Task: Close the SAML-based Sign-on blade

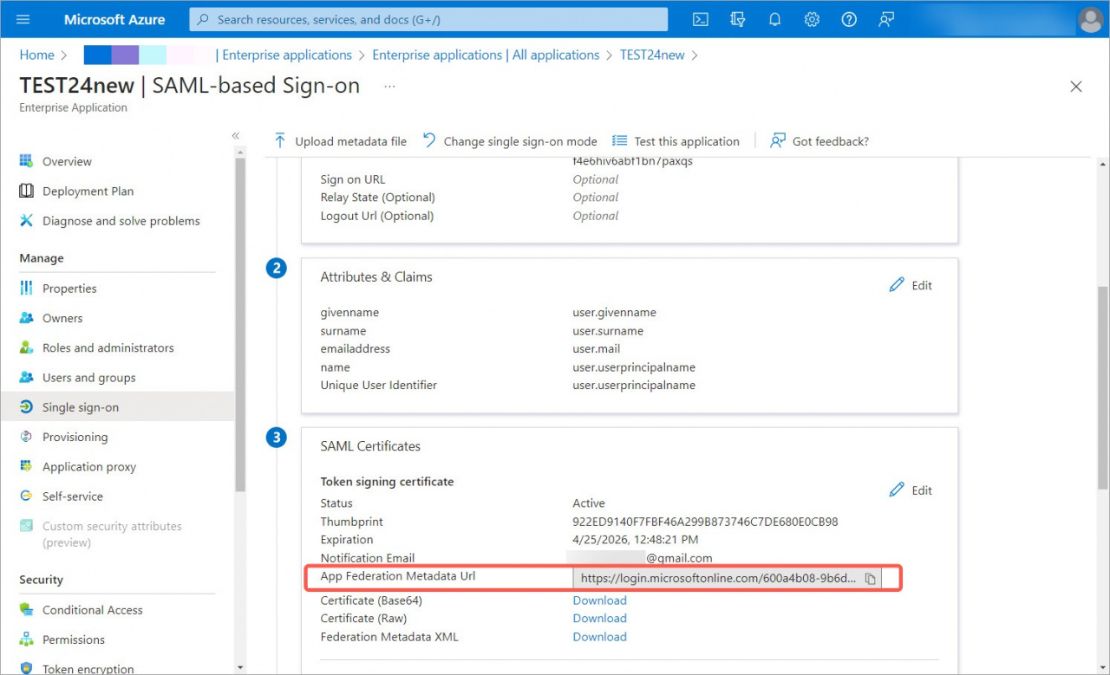Action: click(1076, 86)
